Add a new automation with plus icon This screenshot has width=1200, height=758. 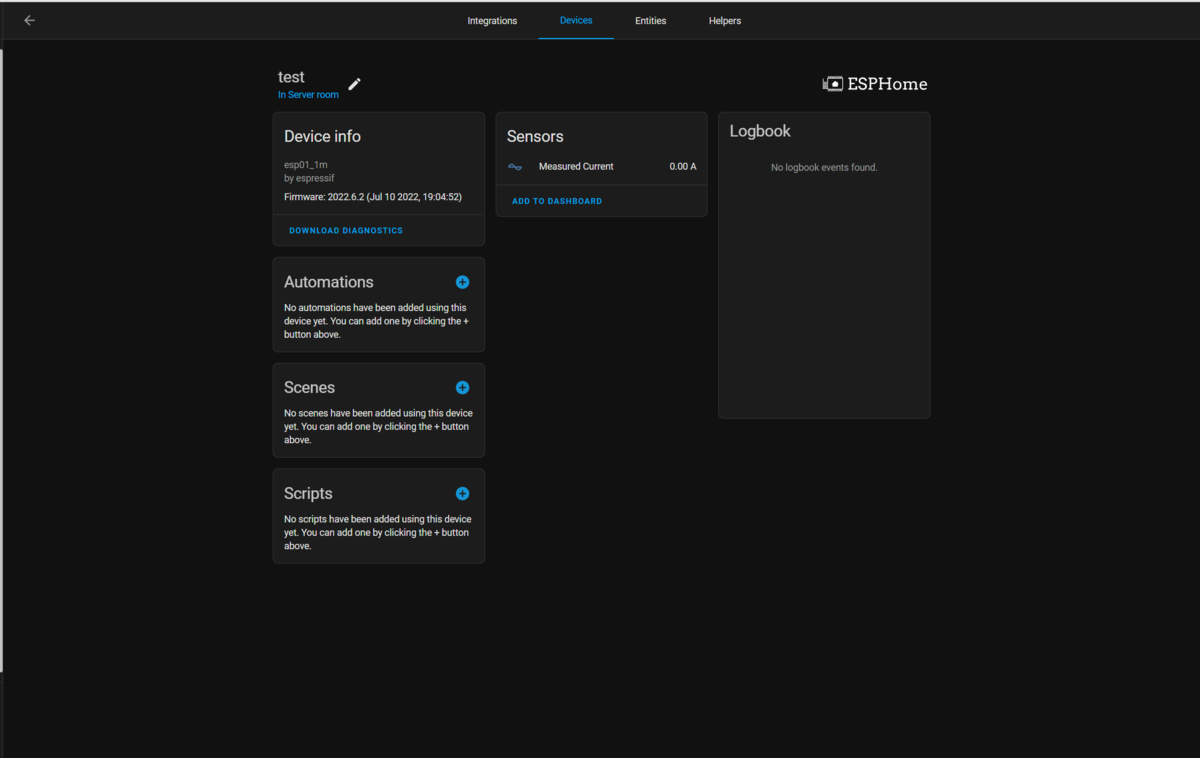(462, 282)
